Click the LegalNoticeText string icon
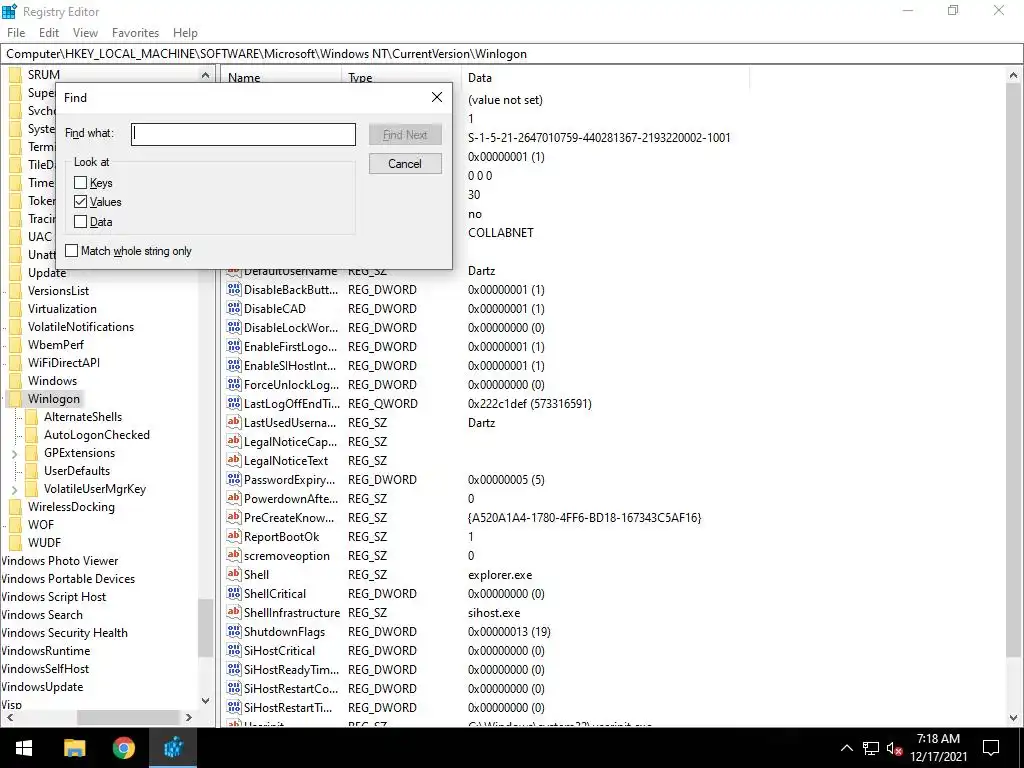Image resolution: width=1024 pixels, height=768 pixels. point(234,460)
